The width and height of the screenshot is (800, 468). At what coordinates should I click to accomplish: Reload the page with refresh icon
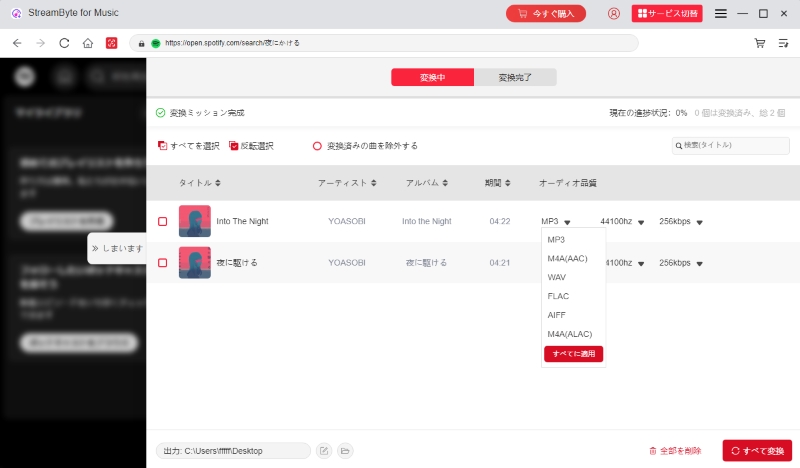tap(64, 43)
